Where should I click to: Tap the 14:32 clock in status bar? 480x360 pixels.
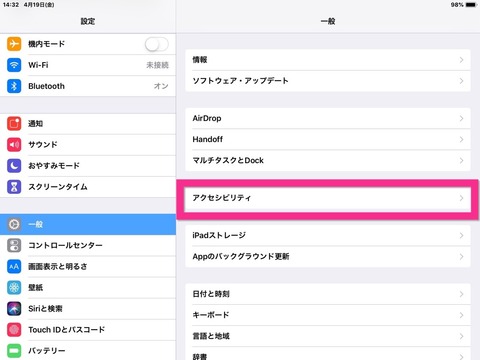pos(11,5)
